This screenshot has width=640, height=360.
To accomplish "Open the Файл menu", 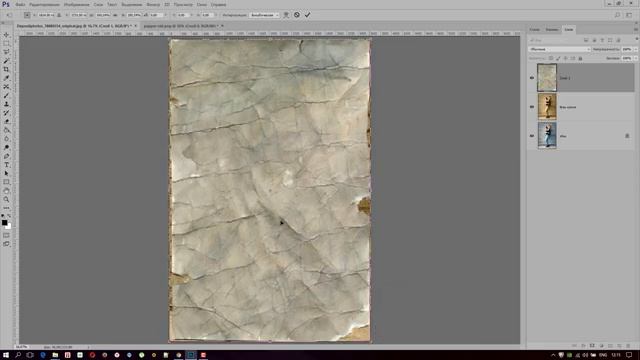I will (x=20, y=4).
